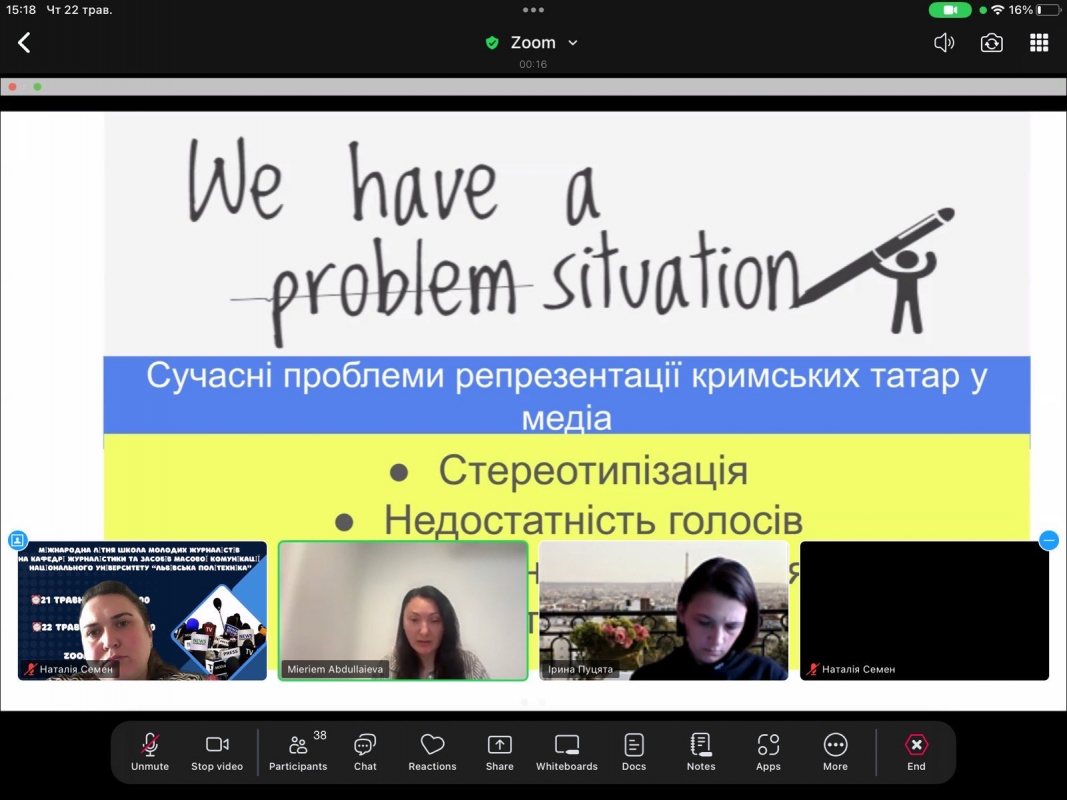
Task: Open the meeting options ellipsis menu
Action: (533, 10)
